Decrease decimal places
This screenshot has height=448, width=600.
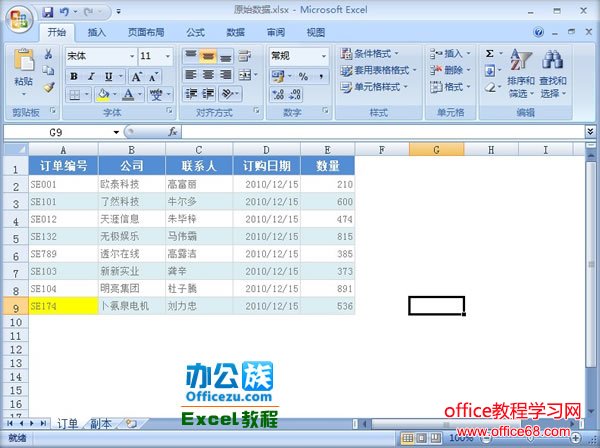pos(295,94)
